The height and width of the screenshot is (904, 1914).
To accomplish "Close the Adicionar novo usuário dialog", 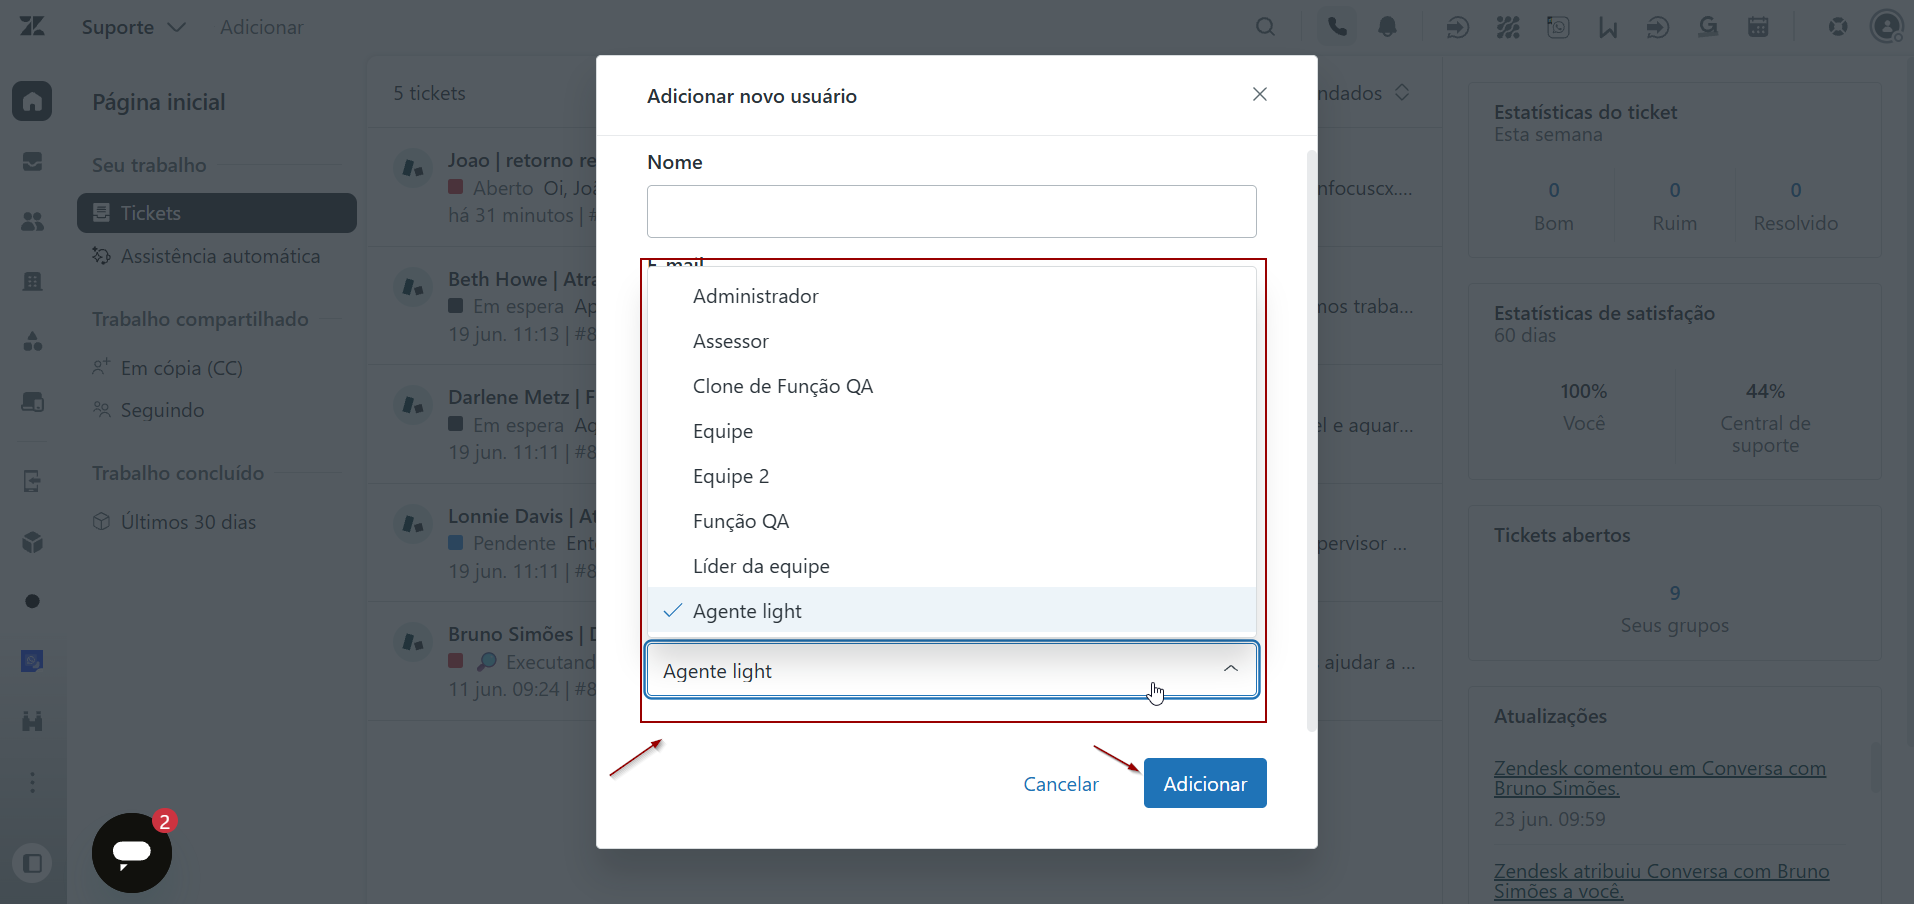I will (x=1260, y=94).
